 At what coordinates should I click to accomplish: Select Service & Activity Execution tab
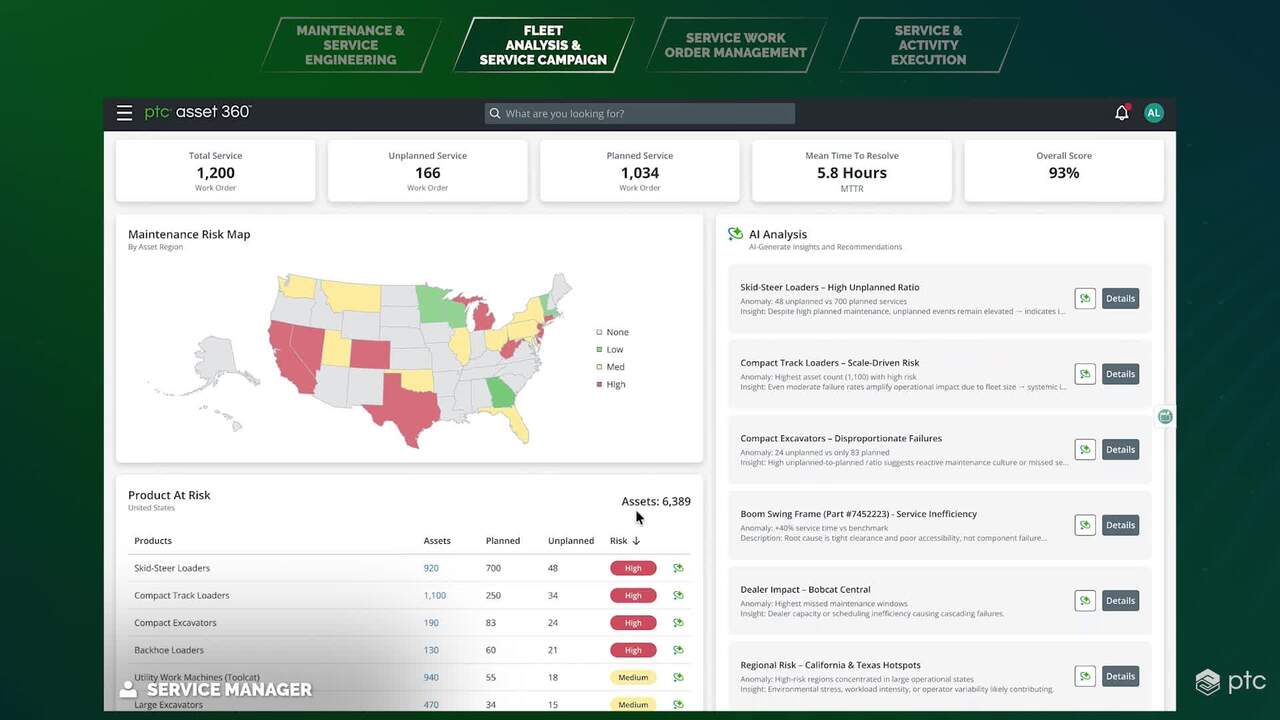pyautogui.click(x=928, y=46)
